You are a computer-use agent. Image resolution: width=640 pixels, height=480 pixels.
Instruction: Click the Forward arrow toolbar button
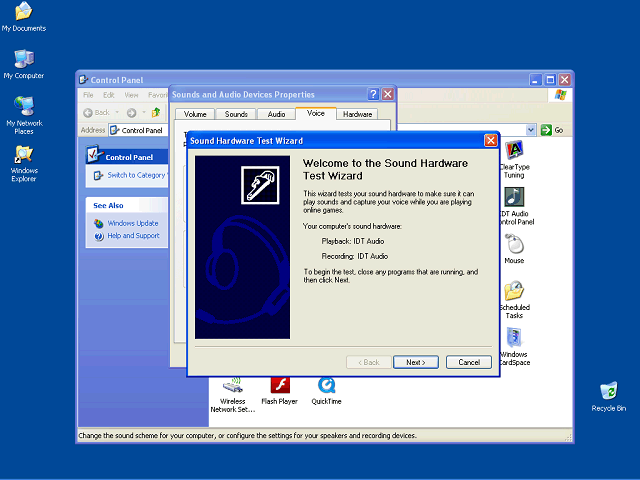[x=131, y=112]
